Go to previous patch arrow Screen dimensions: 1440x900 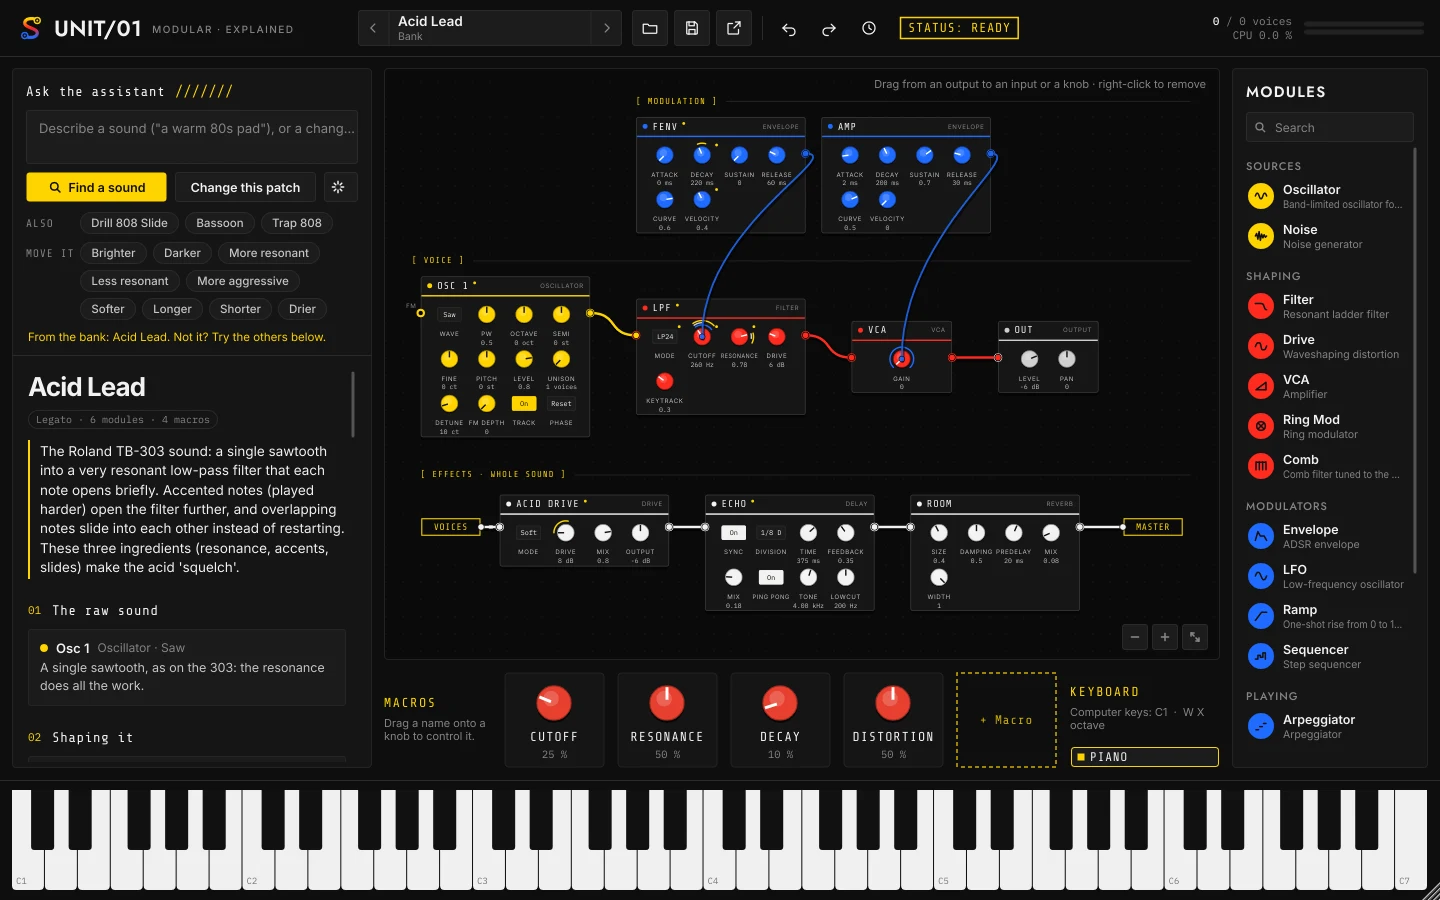tap(373, 28)
